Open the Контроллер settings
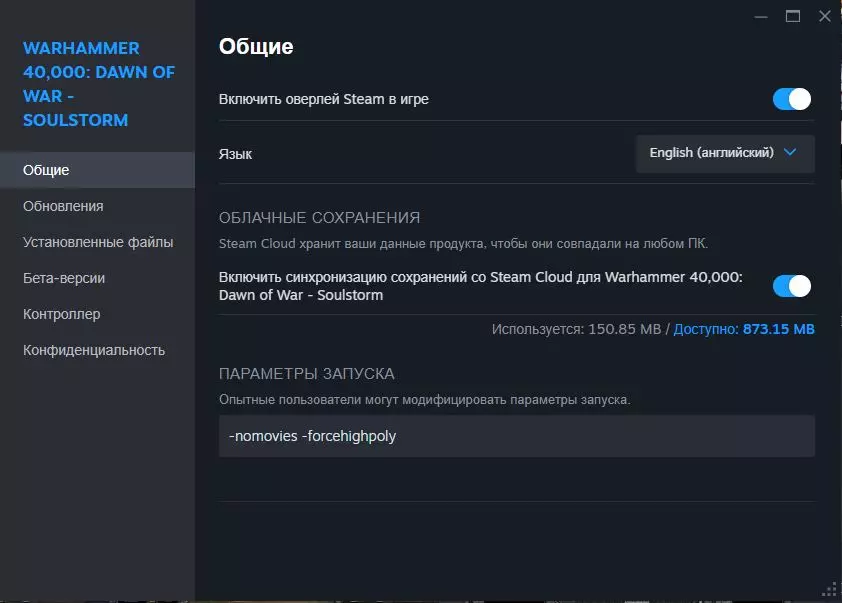 pyautogui.click(x=62, y=314)
